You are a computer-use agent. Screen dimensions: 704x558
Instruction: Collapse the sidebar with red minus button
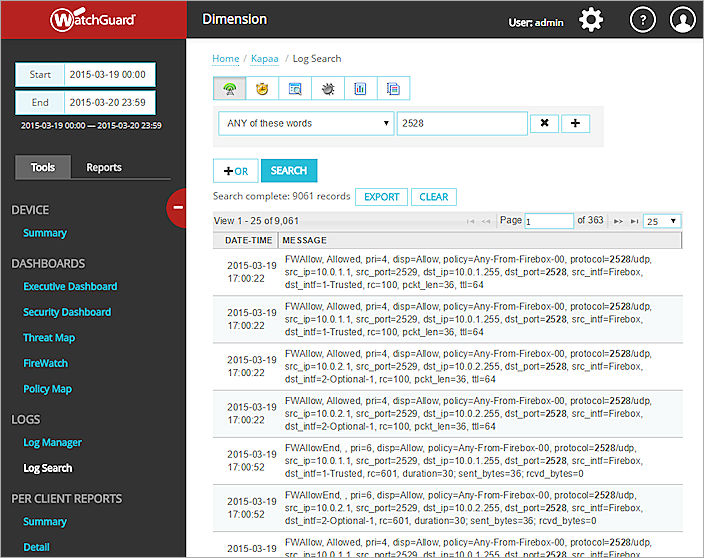click(177, 207)
